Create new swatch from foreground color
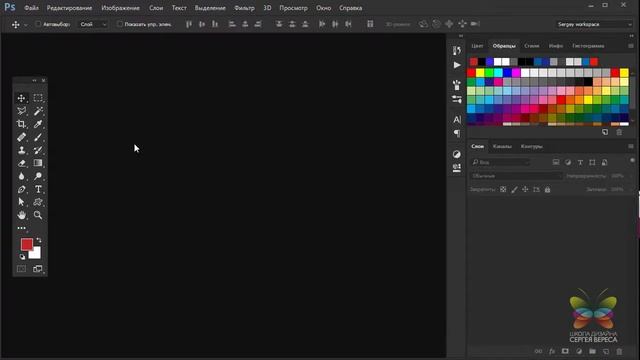Screen dimensions: 640x360 (605, 132)
